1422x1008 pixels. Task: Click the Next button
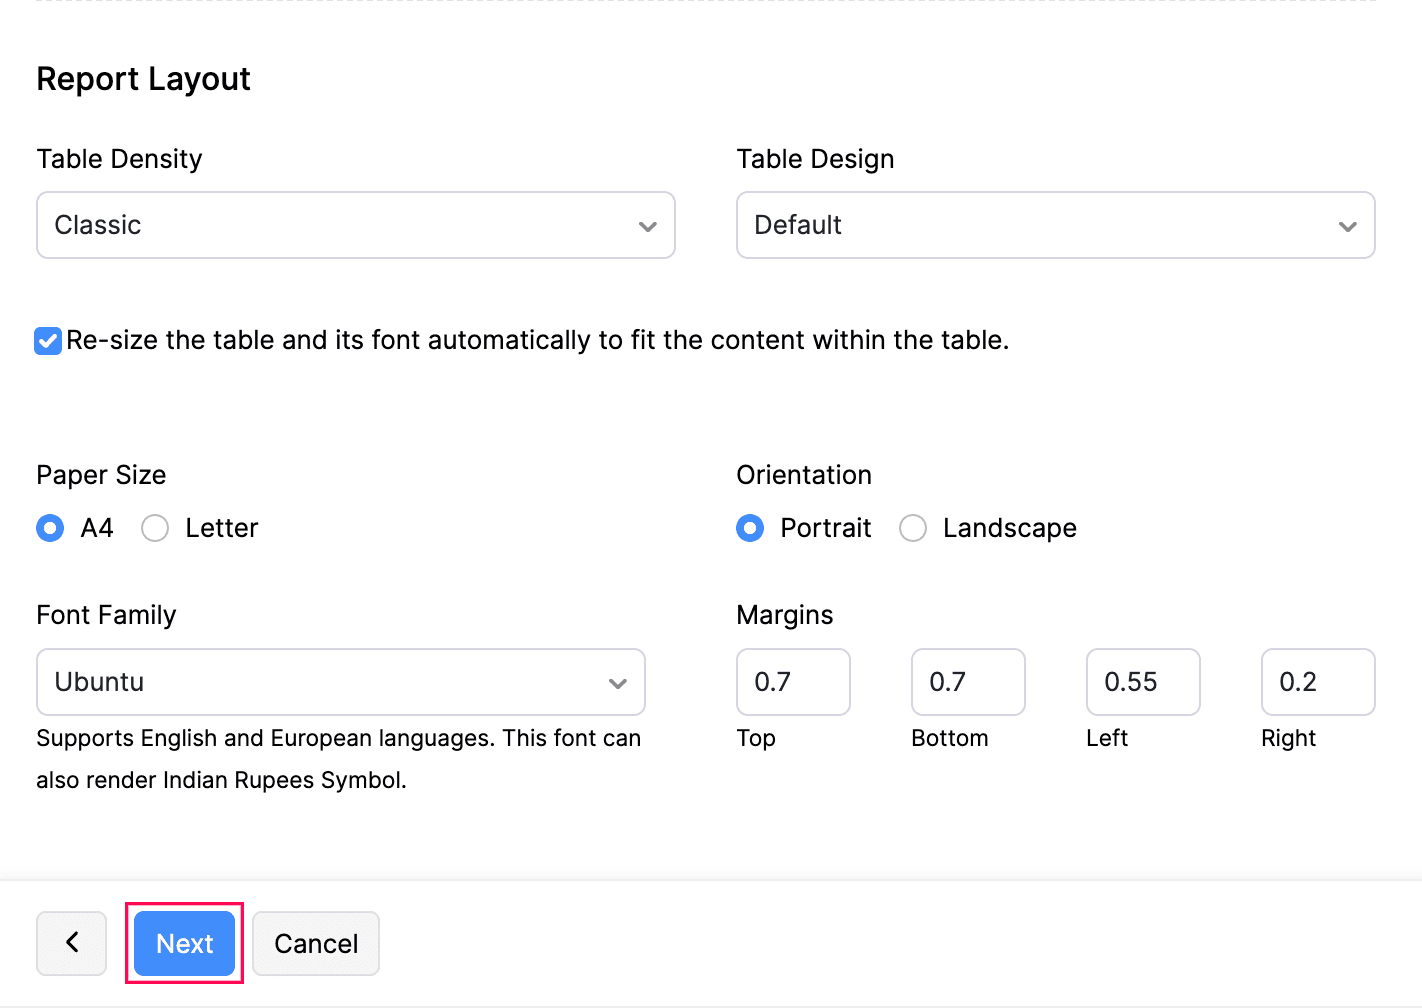coord(184,943)
